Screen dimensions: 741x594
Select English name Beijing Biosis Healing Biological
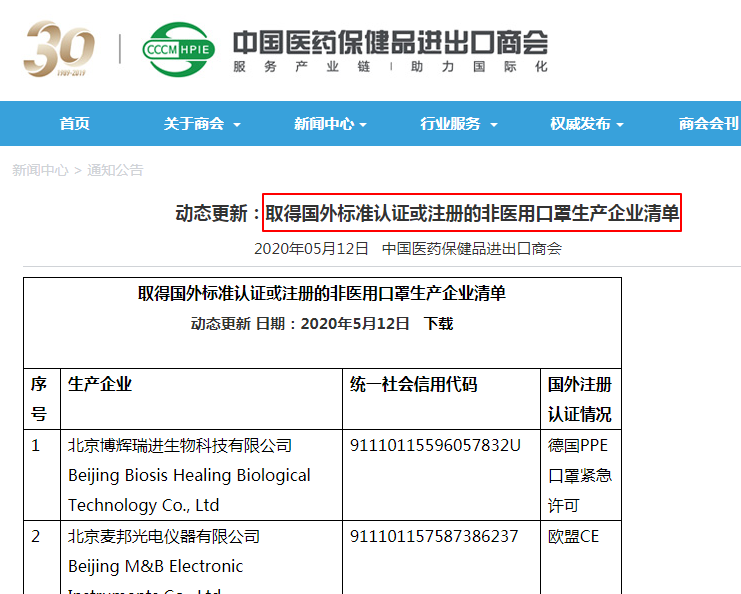pos(189,475)
